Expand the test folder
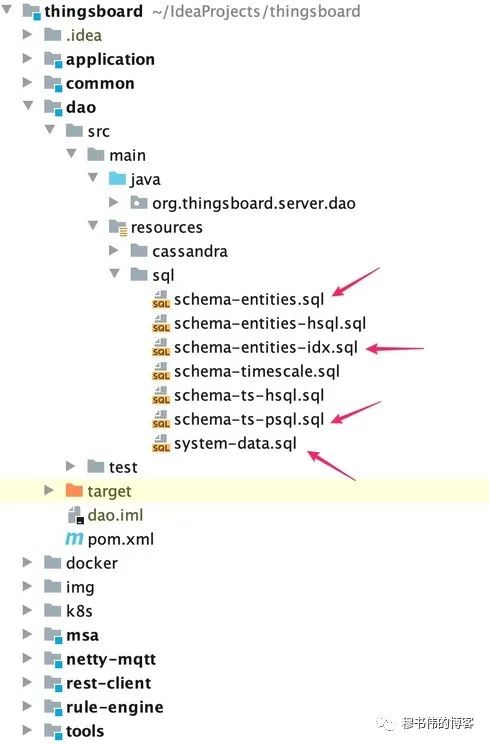 click(70, 466)
